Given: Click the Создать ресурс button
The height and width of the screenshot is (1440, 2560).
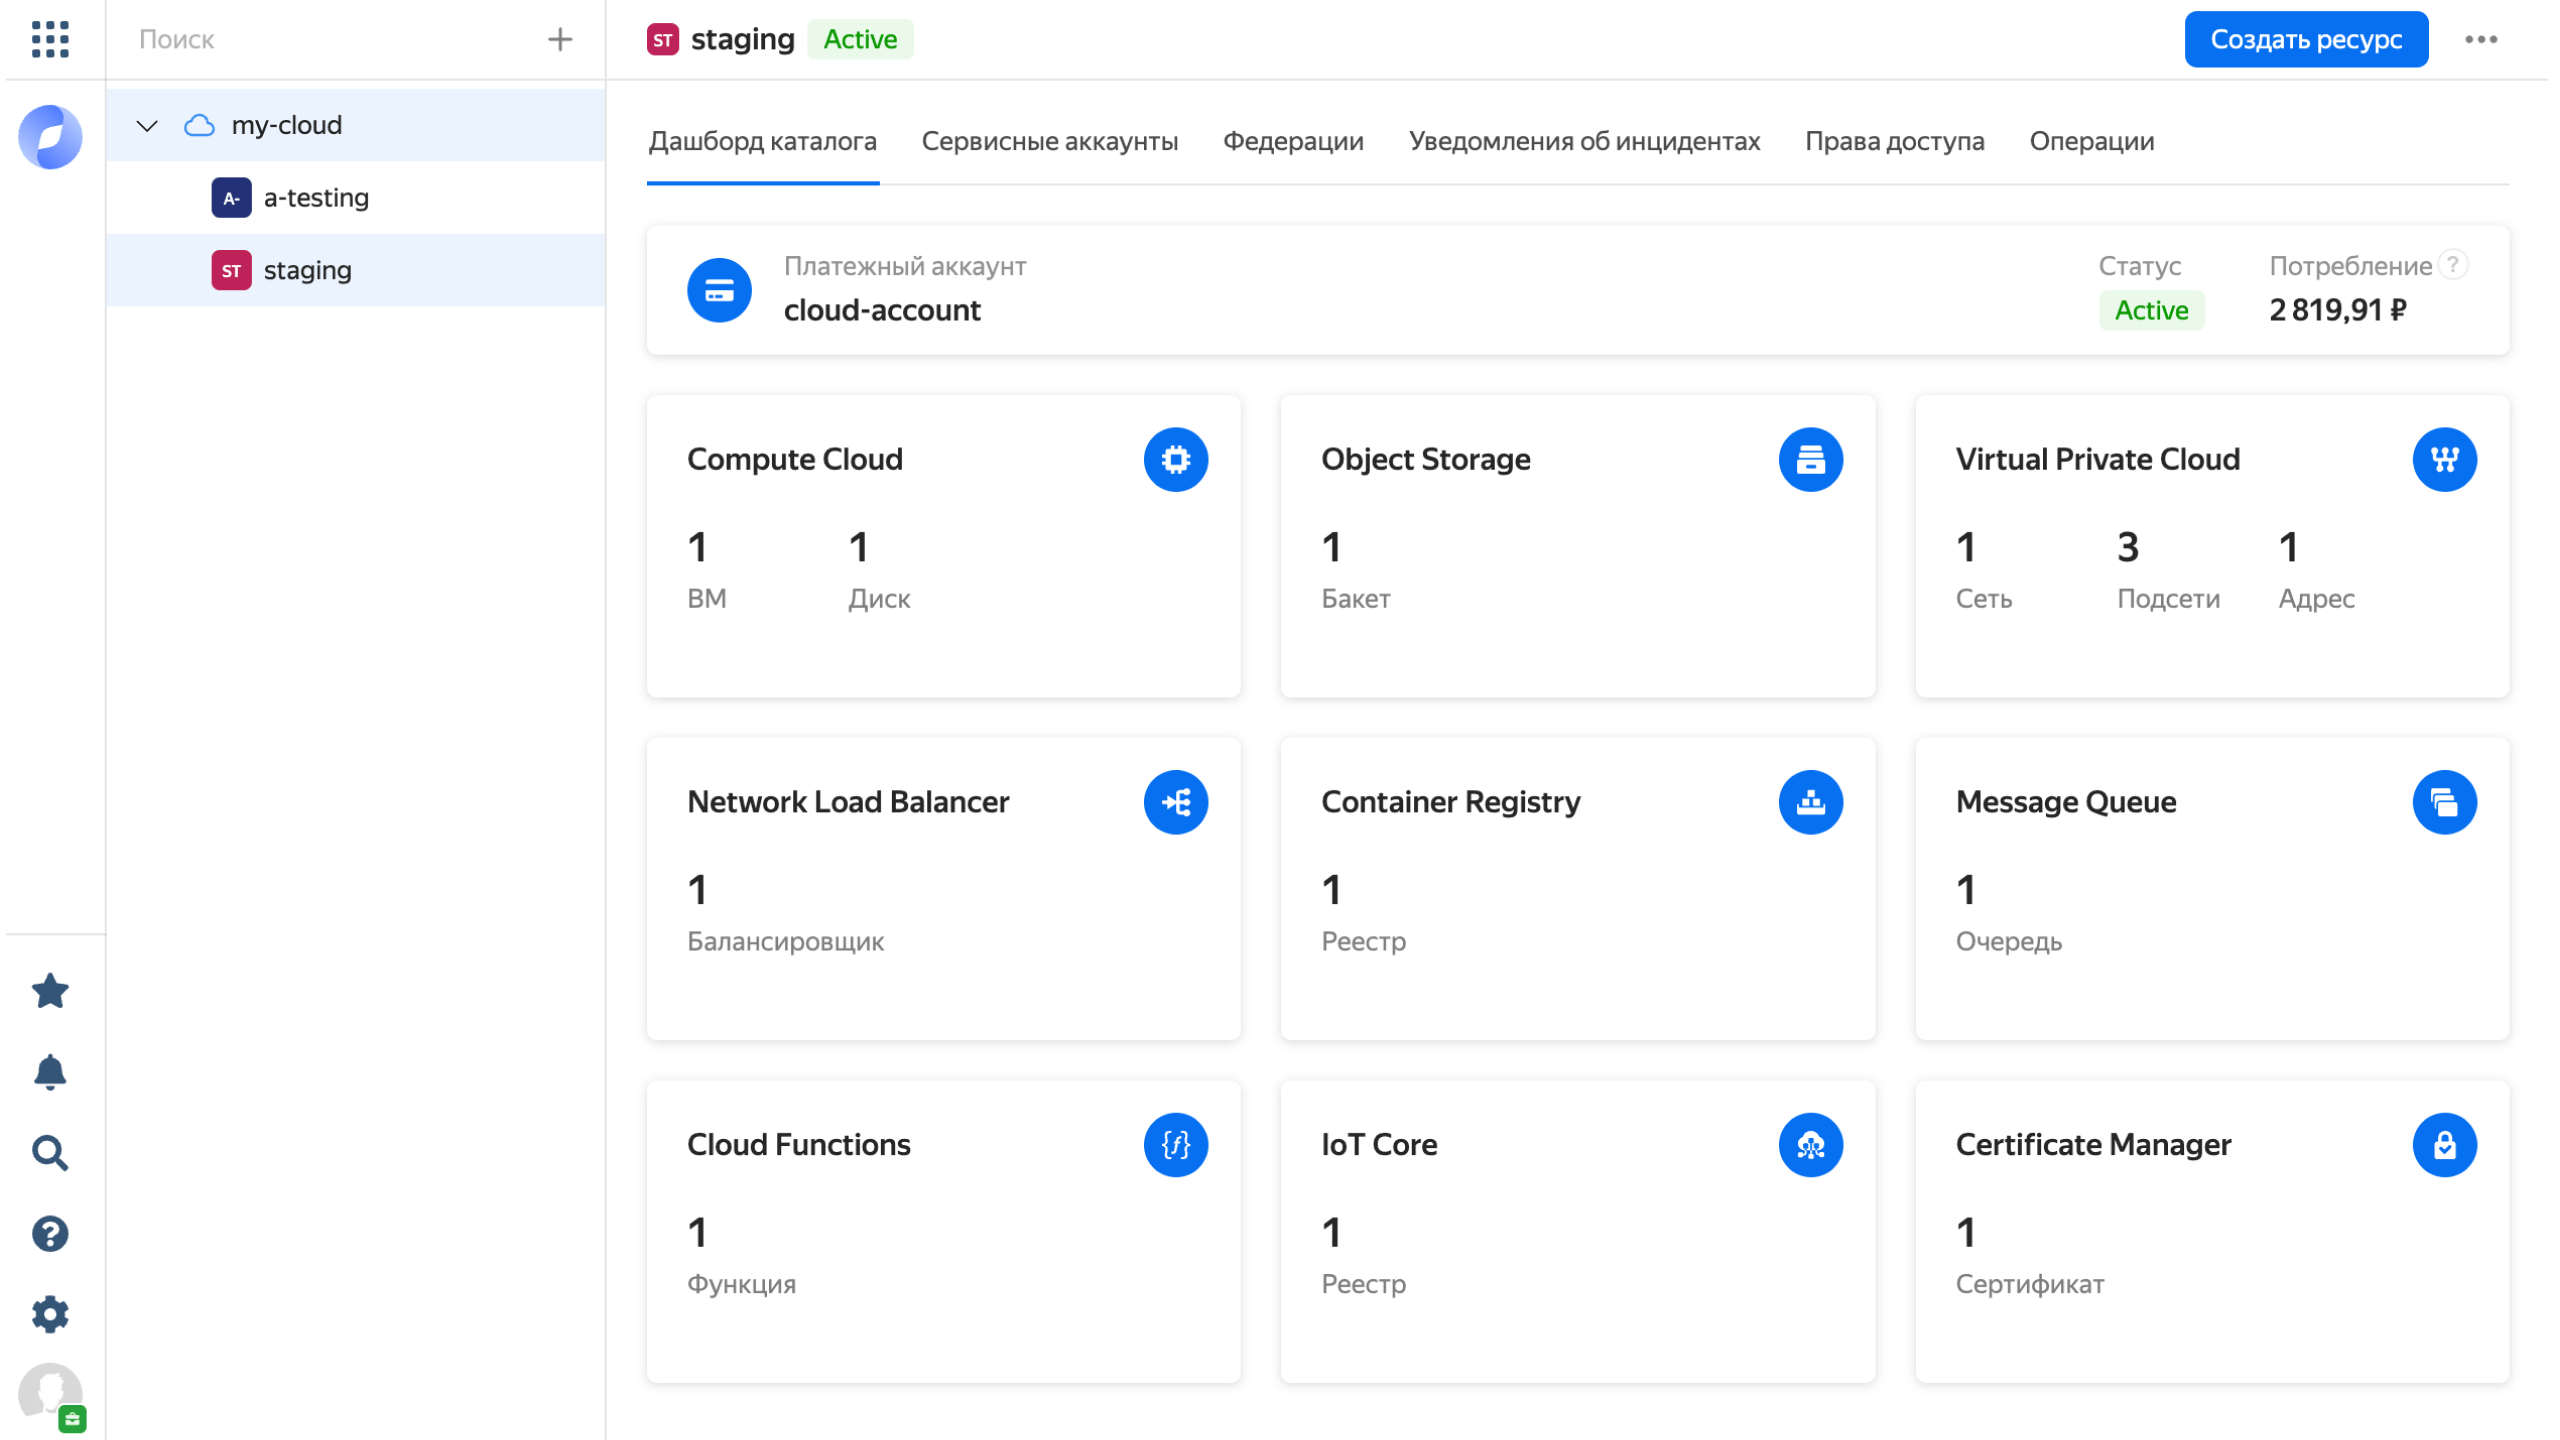Looking at the screenshot, I should 2307,39.
